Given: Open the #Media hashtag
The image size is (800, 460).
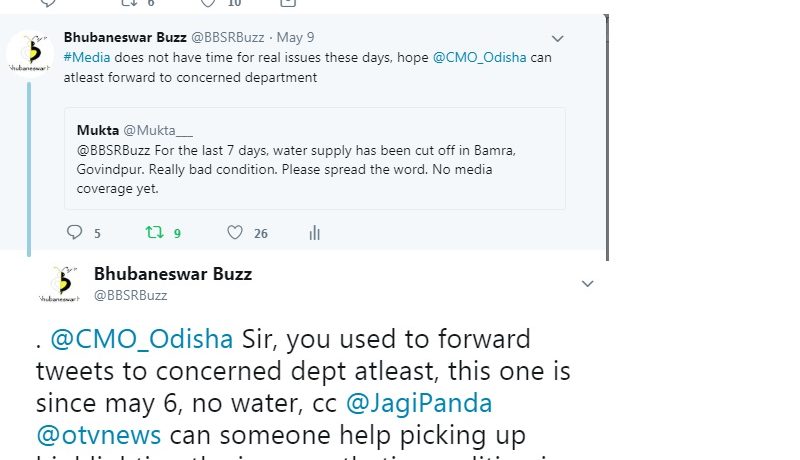Looking at the screenshot, I should pos(87,57).
